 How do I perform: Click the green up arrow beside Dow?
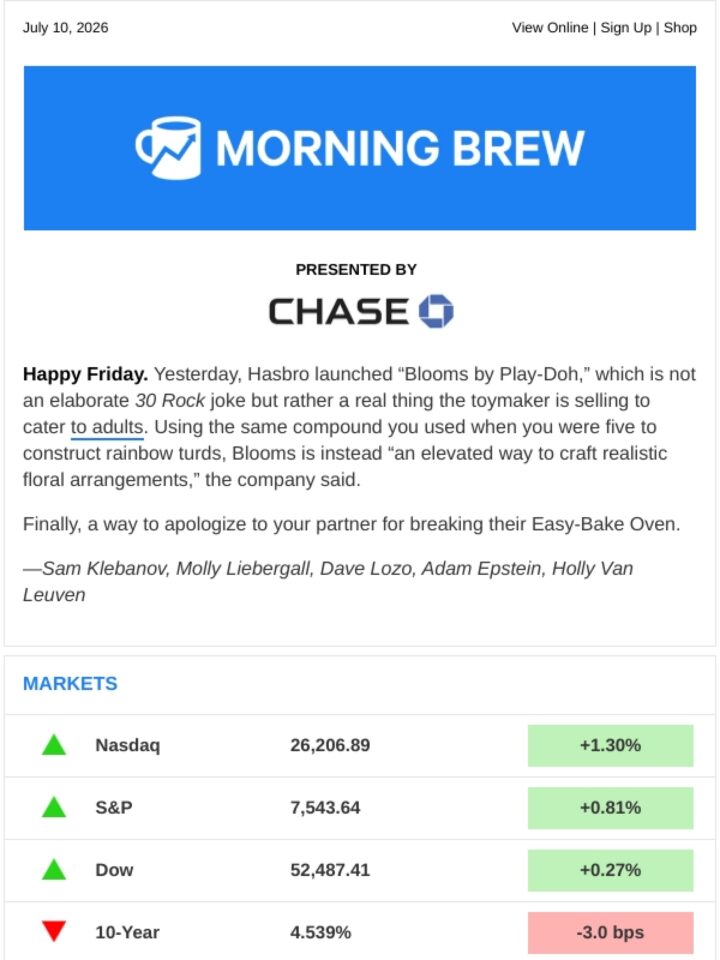54,869
